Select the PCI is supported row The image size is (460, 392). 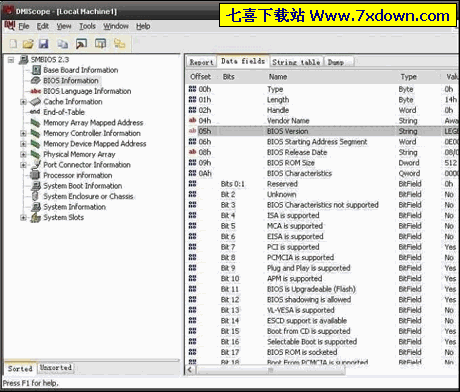pos(323,247)
